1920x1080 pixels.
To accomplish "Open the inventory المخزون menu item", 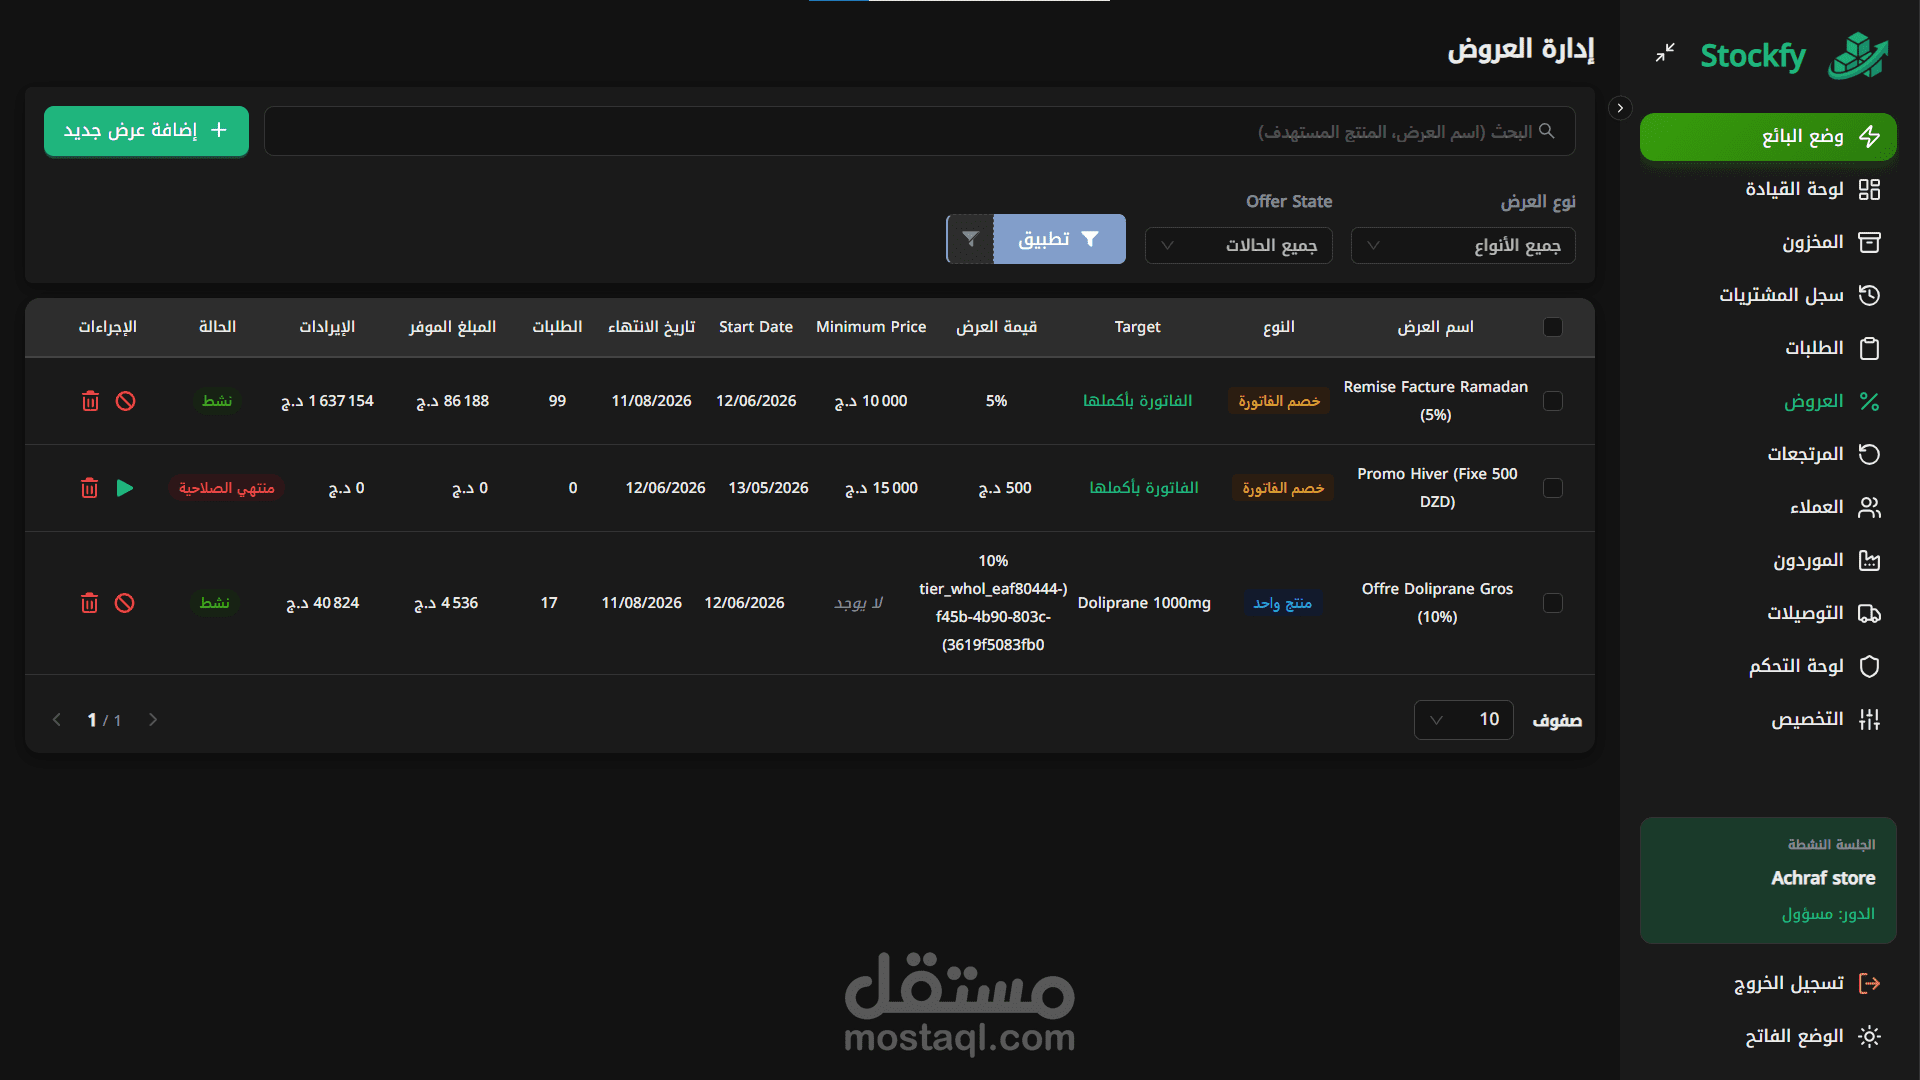I will (1768, 242).
